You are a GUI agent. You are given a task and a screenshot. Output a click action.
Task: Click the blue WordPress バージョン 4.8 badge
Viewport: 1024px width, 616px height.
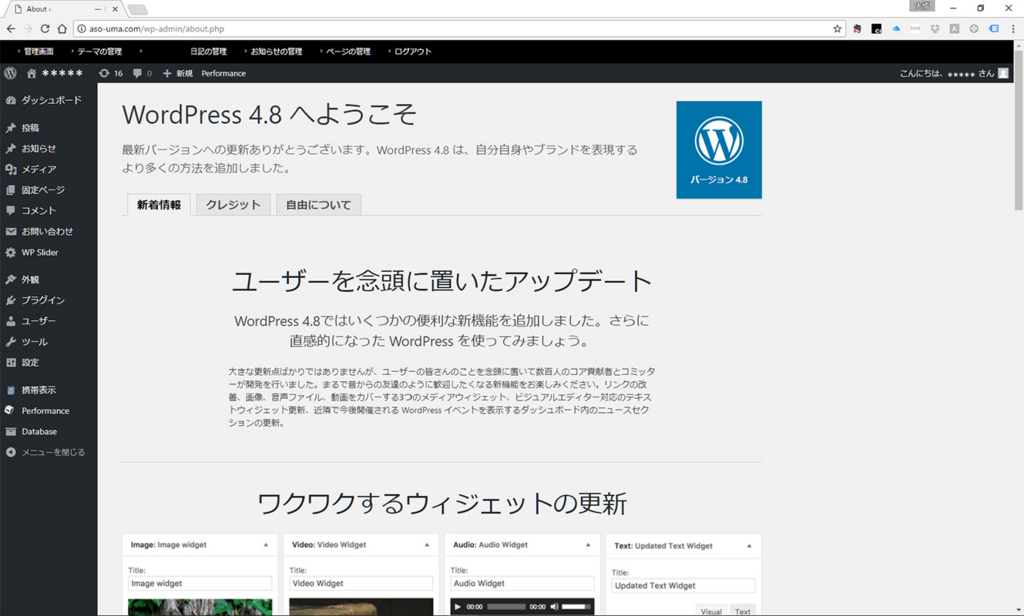(719, 150)
